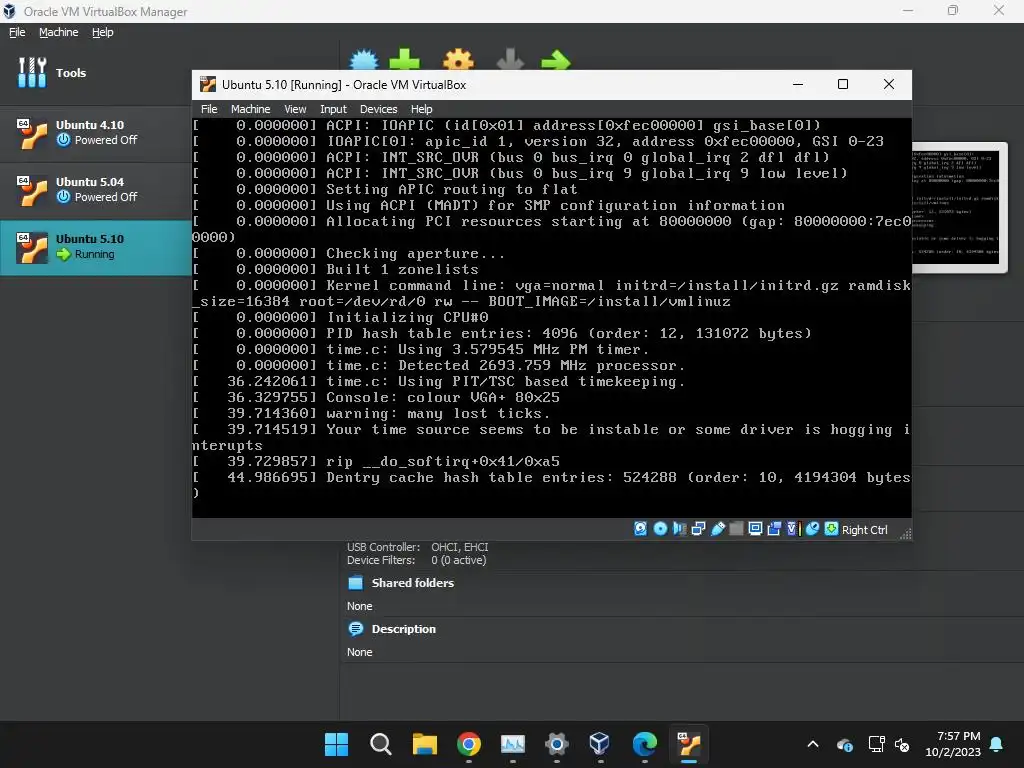This screenshot has width=1024, height=768.
Task: Click the VM window resize grip corner
Action: (905, 534)
